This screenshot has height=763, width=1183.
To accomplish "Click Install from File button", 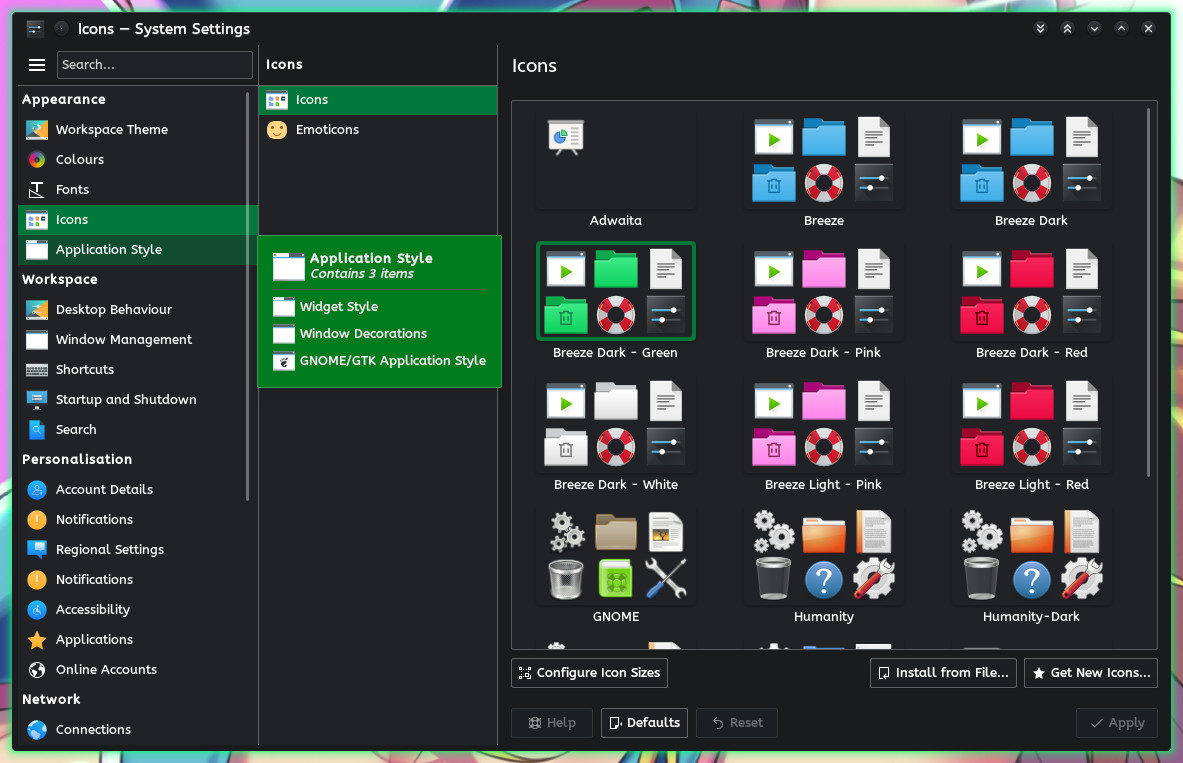I will (x=943, y=672).
